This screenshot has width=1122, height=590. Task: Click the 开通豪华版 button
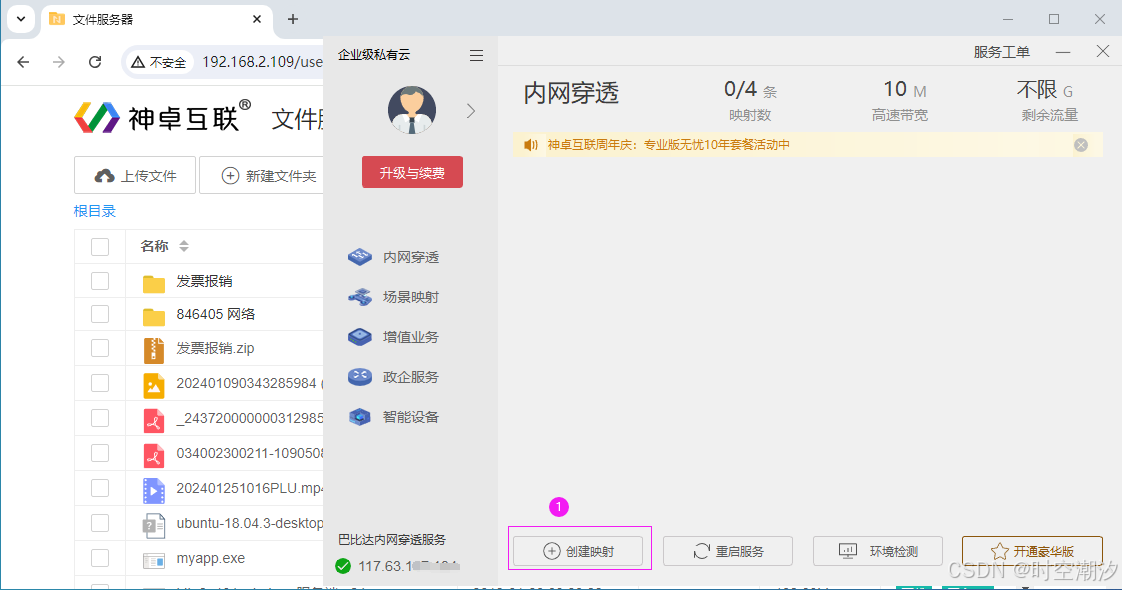tap(1032, 551)
